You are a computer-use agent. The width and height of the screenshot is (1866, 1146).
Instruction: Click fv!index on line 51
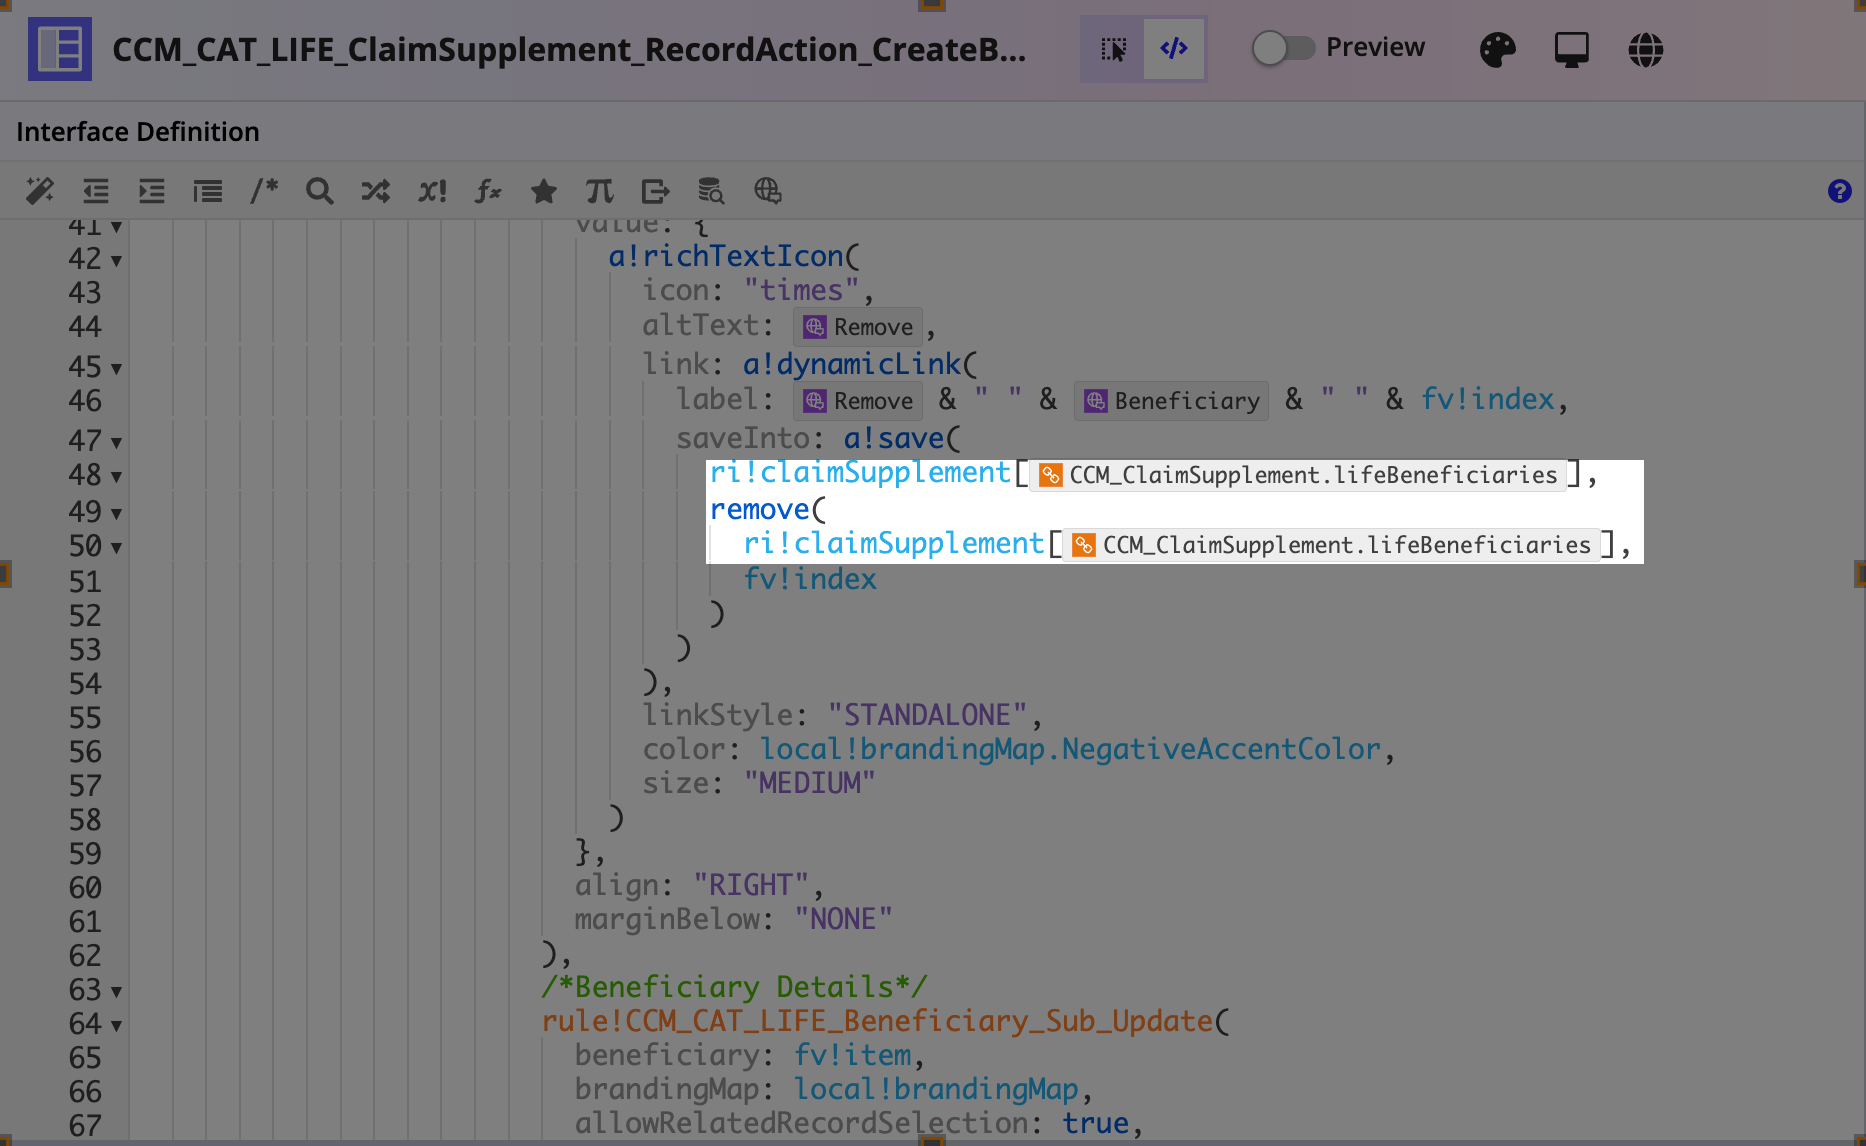pos(810,579)
